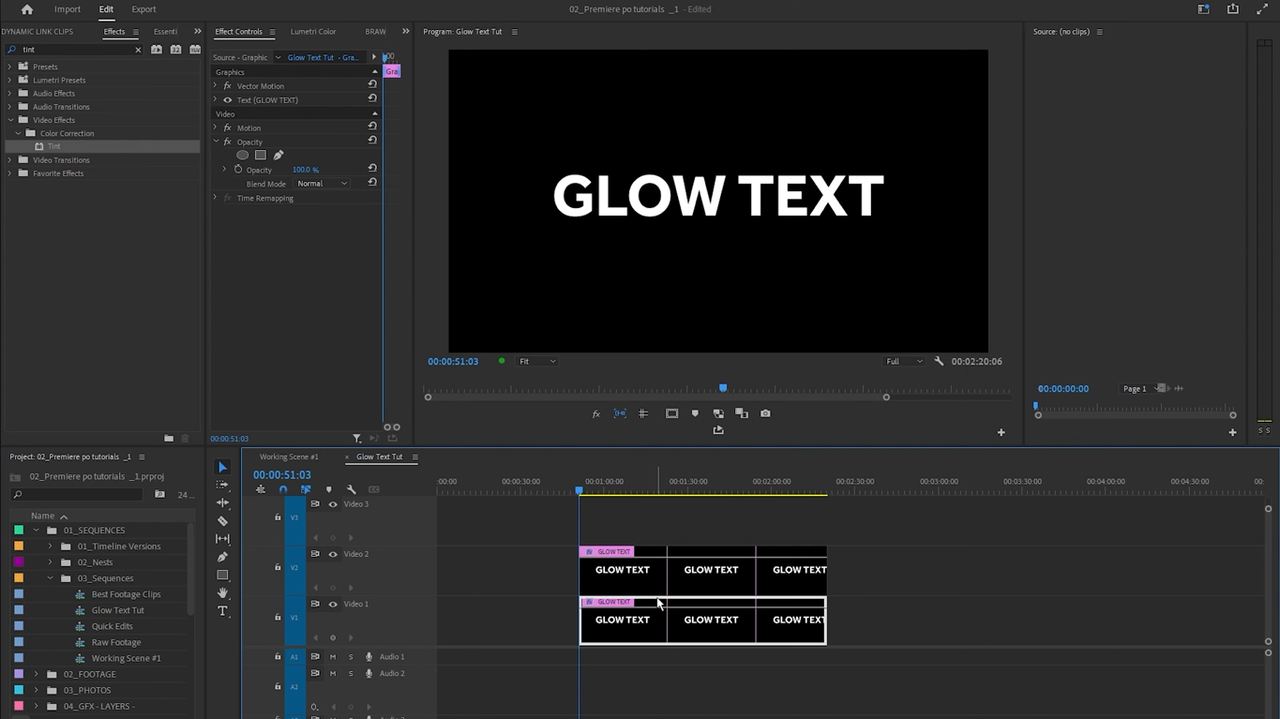Viewport: 1280px width, 719px height.
Task: Select the Hand tool
Action: point(222,593)
